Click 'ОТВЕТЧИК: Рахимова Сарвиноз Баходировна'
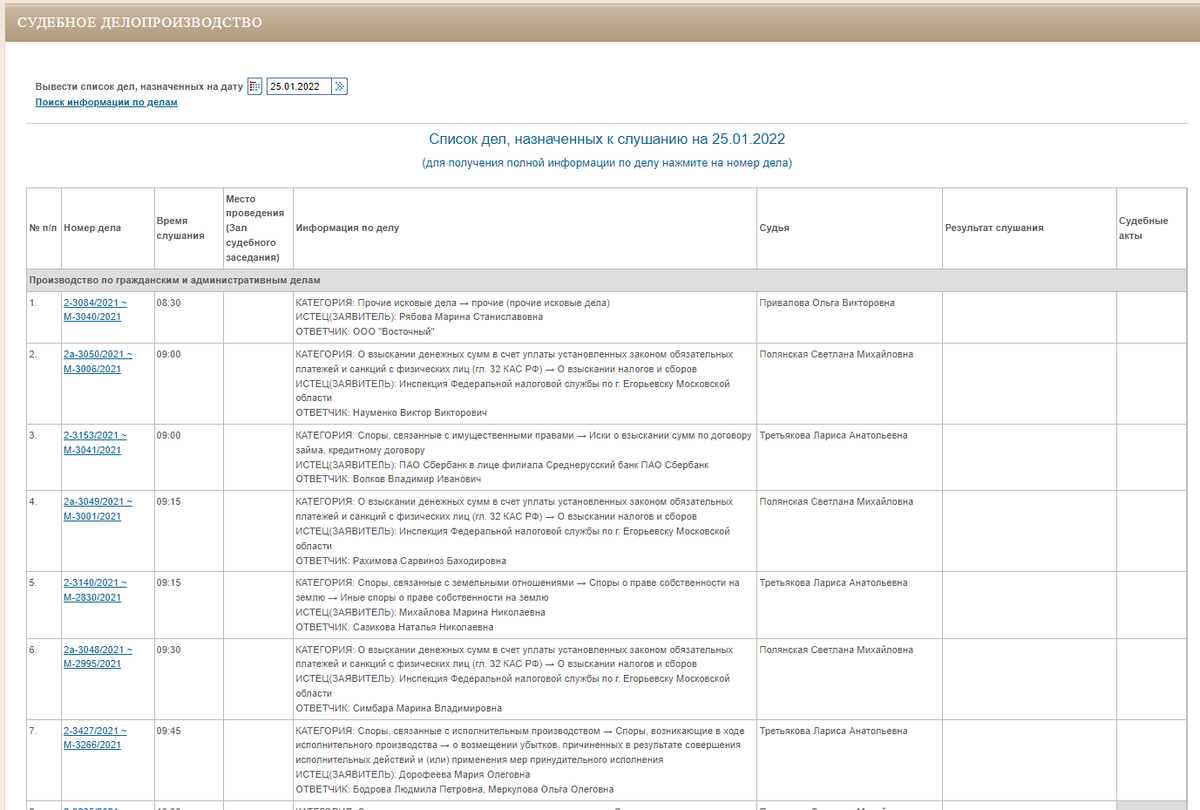The width and height of the screenshot is (1200, 810). [x=401, y=561]
